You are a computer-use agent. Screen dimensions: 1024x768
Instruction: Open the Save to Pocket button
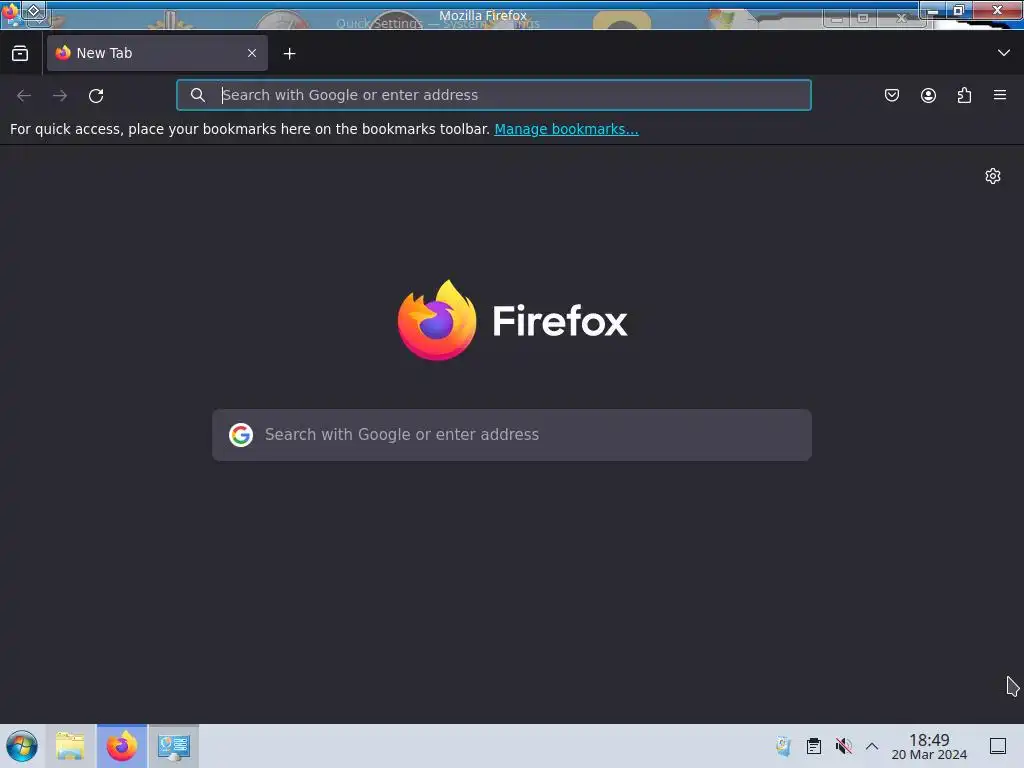pyautogui.click(x=891, y=95)
